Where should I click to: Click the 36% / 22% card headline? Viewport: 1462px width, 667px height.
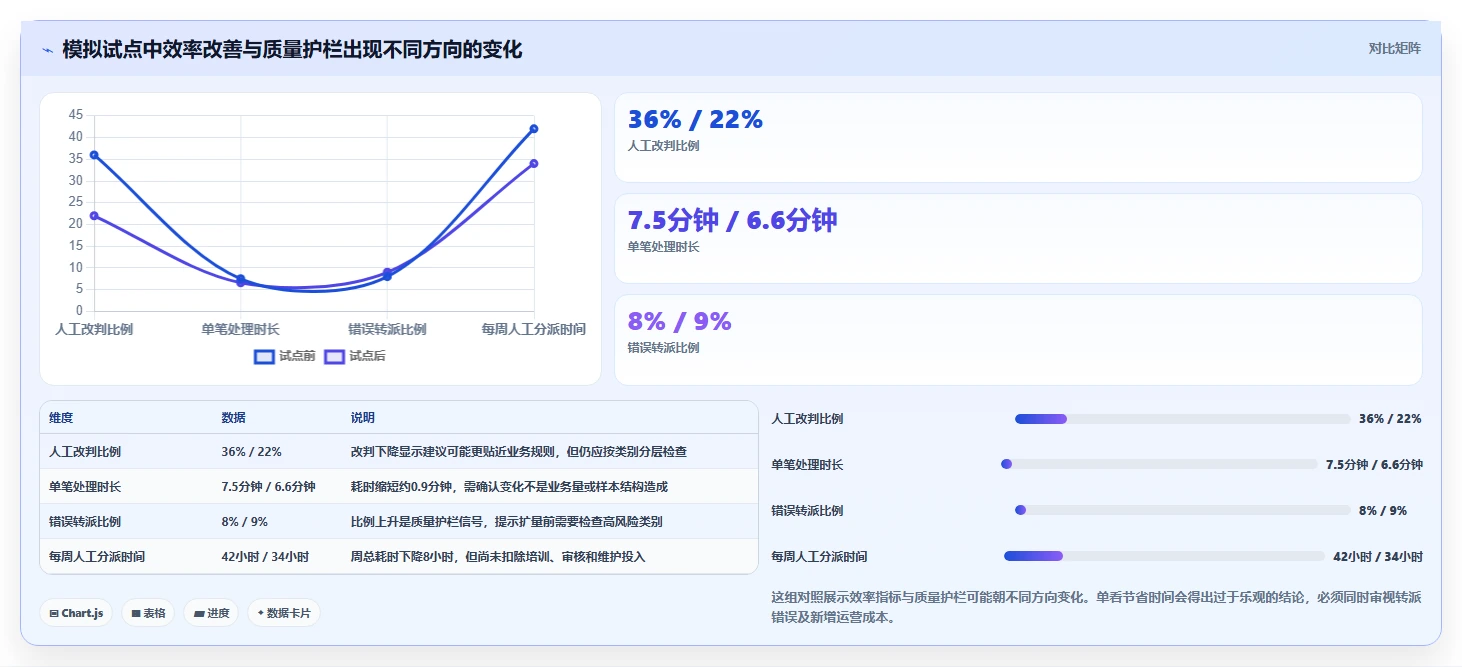(695, 120)
